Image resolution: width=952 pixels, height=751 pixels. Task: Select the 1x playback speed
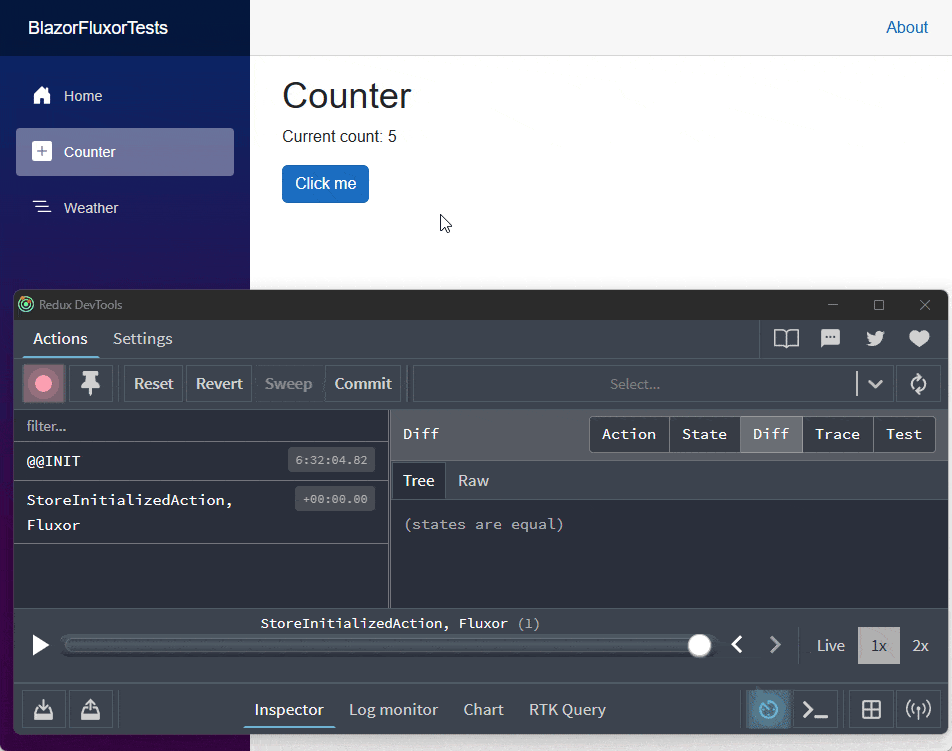coord(879,645)
